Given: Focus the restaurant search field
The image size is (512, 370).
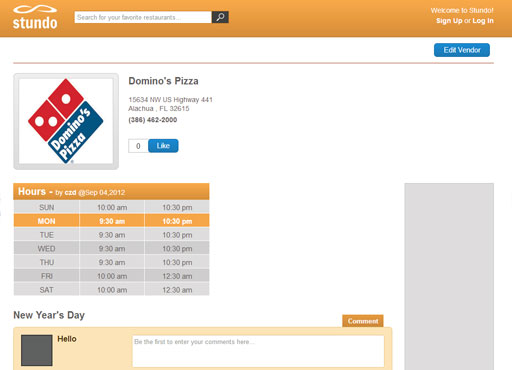Looking at the screenshot, I should coord(143,17).
